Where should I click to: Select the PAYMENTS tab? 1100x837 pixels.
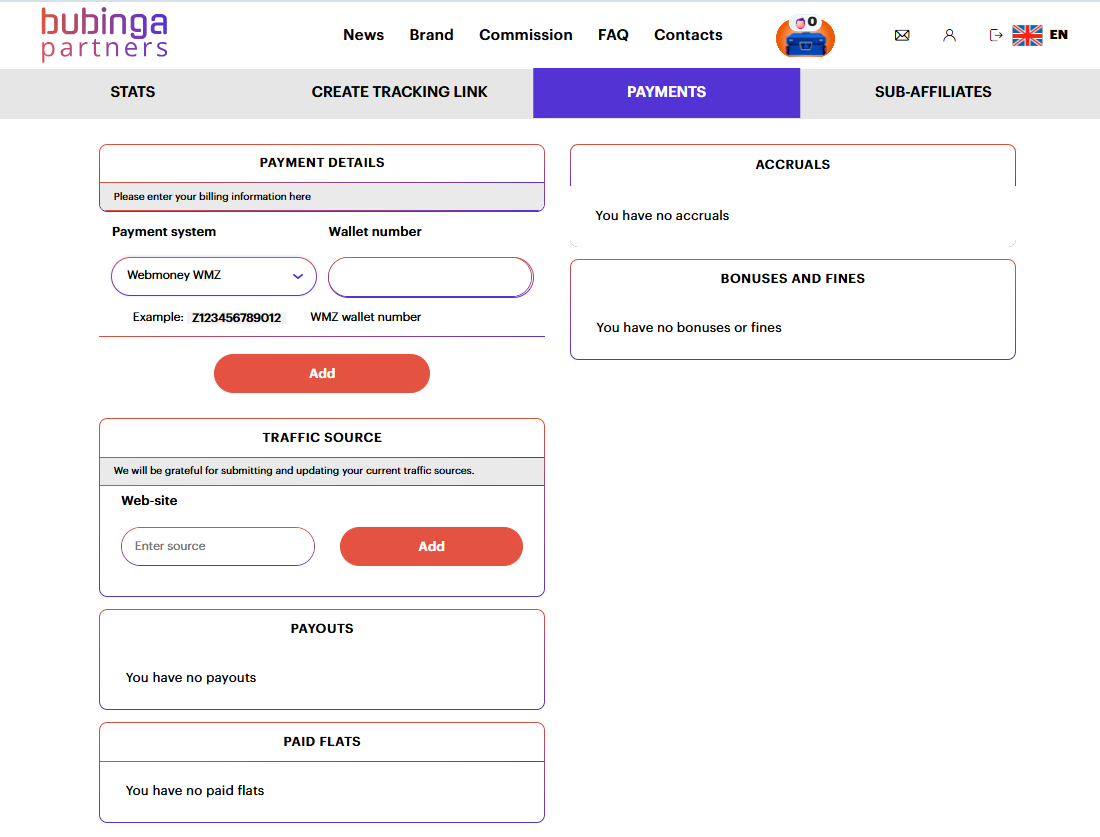[x=666, y=92]
